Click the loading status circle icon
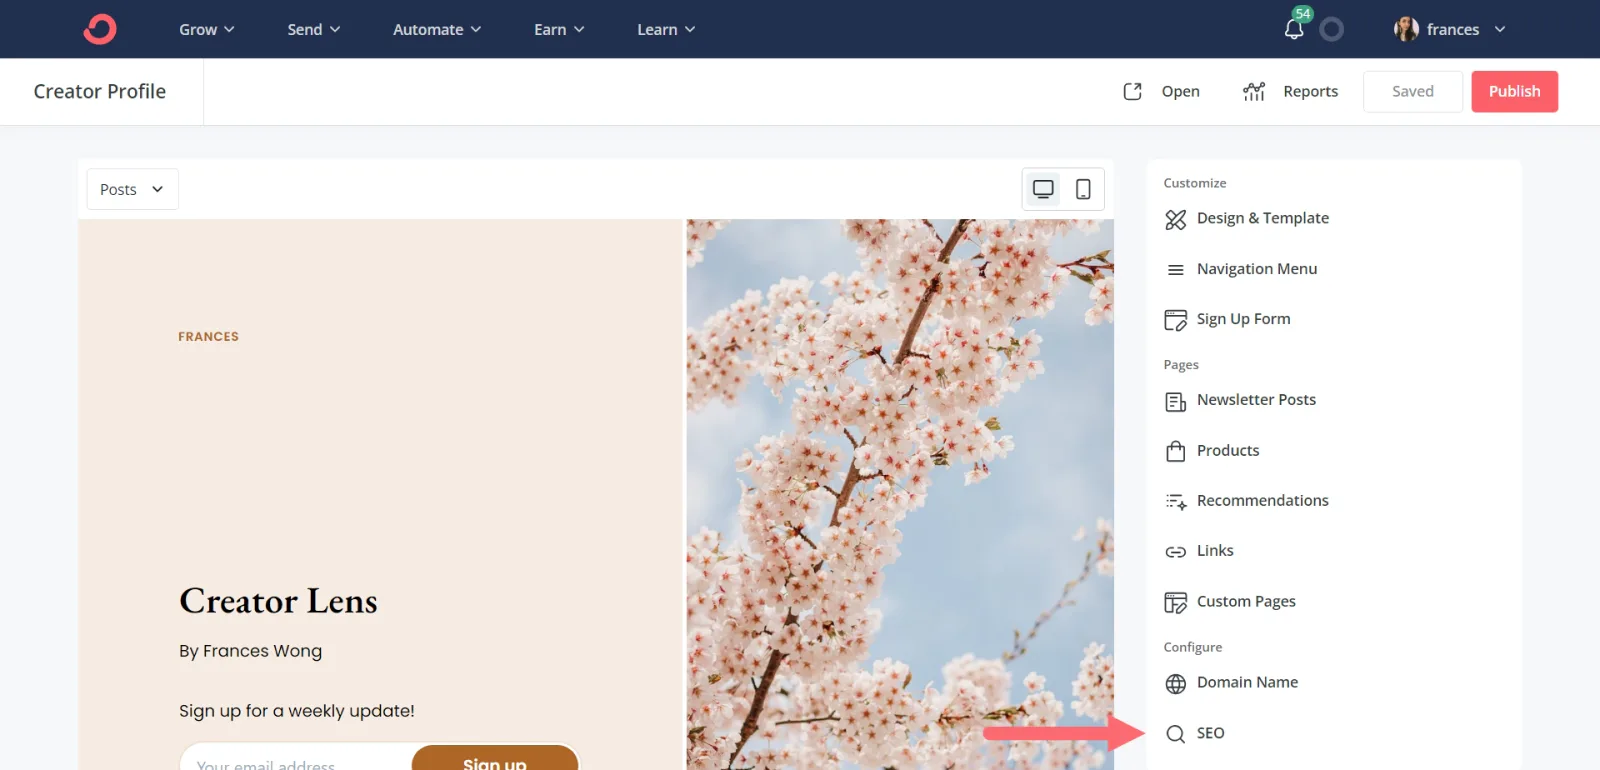The width and height of the screenshot is (1600, 770). [1331, 29]
